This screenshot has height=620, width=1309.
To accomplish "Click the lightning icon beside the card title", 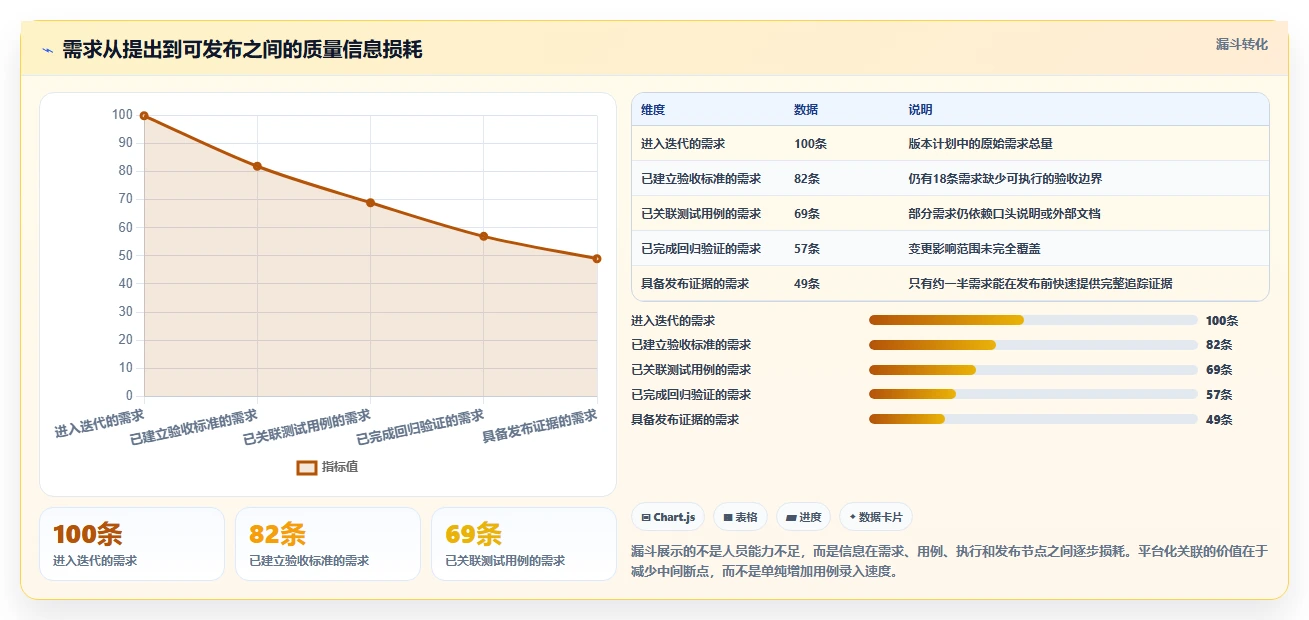I will click(47, 51).
